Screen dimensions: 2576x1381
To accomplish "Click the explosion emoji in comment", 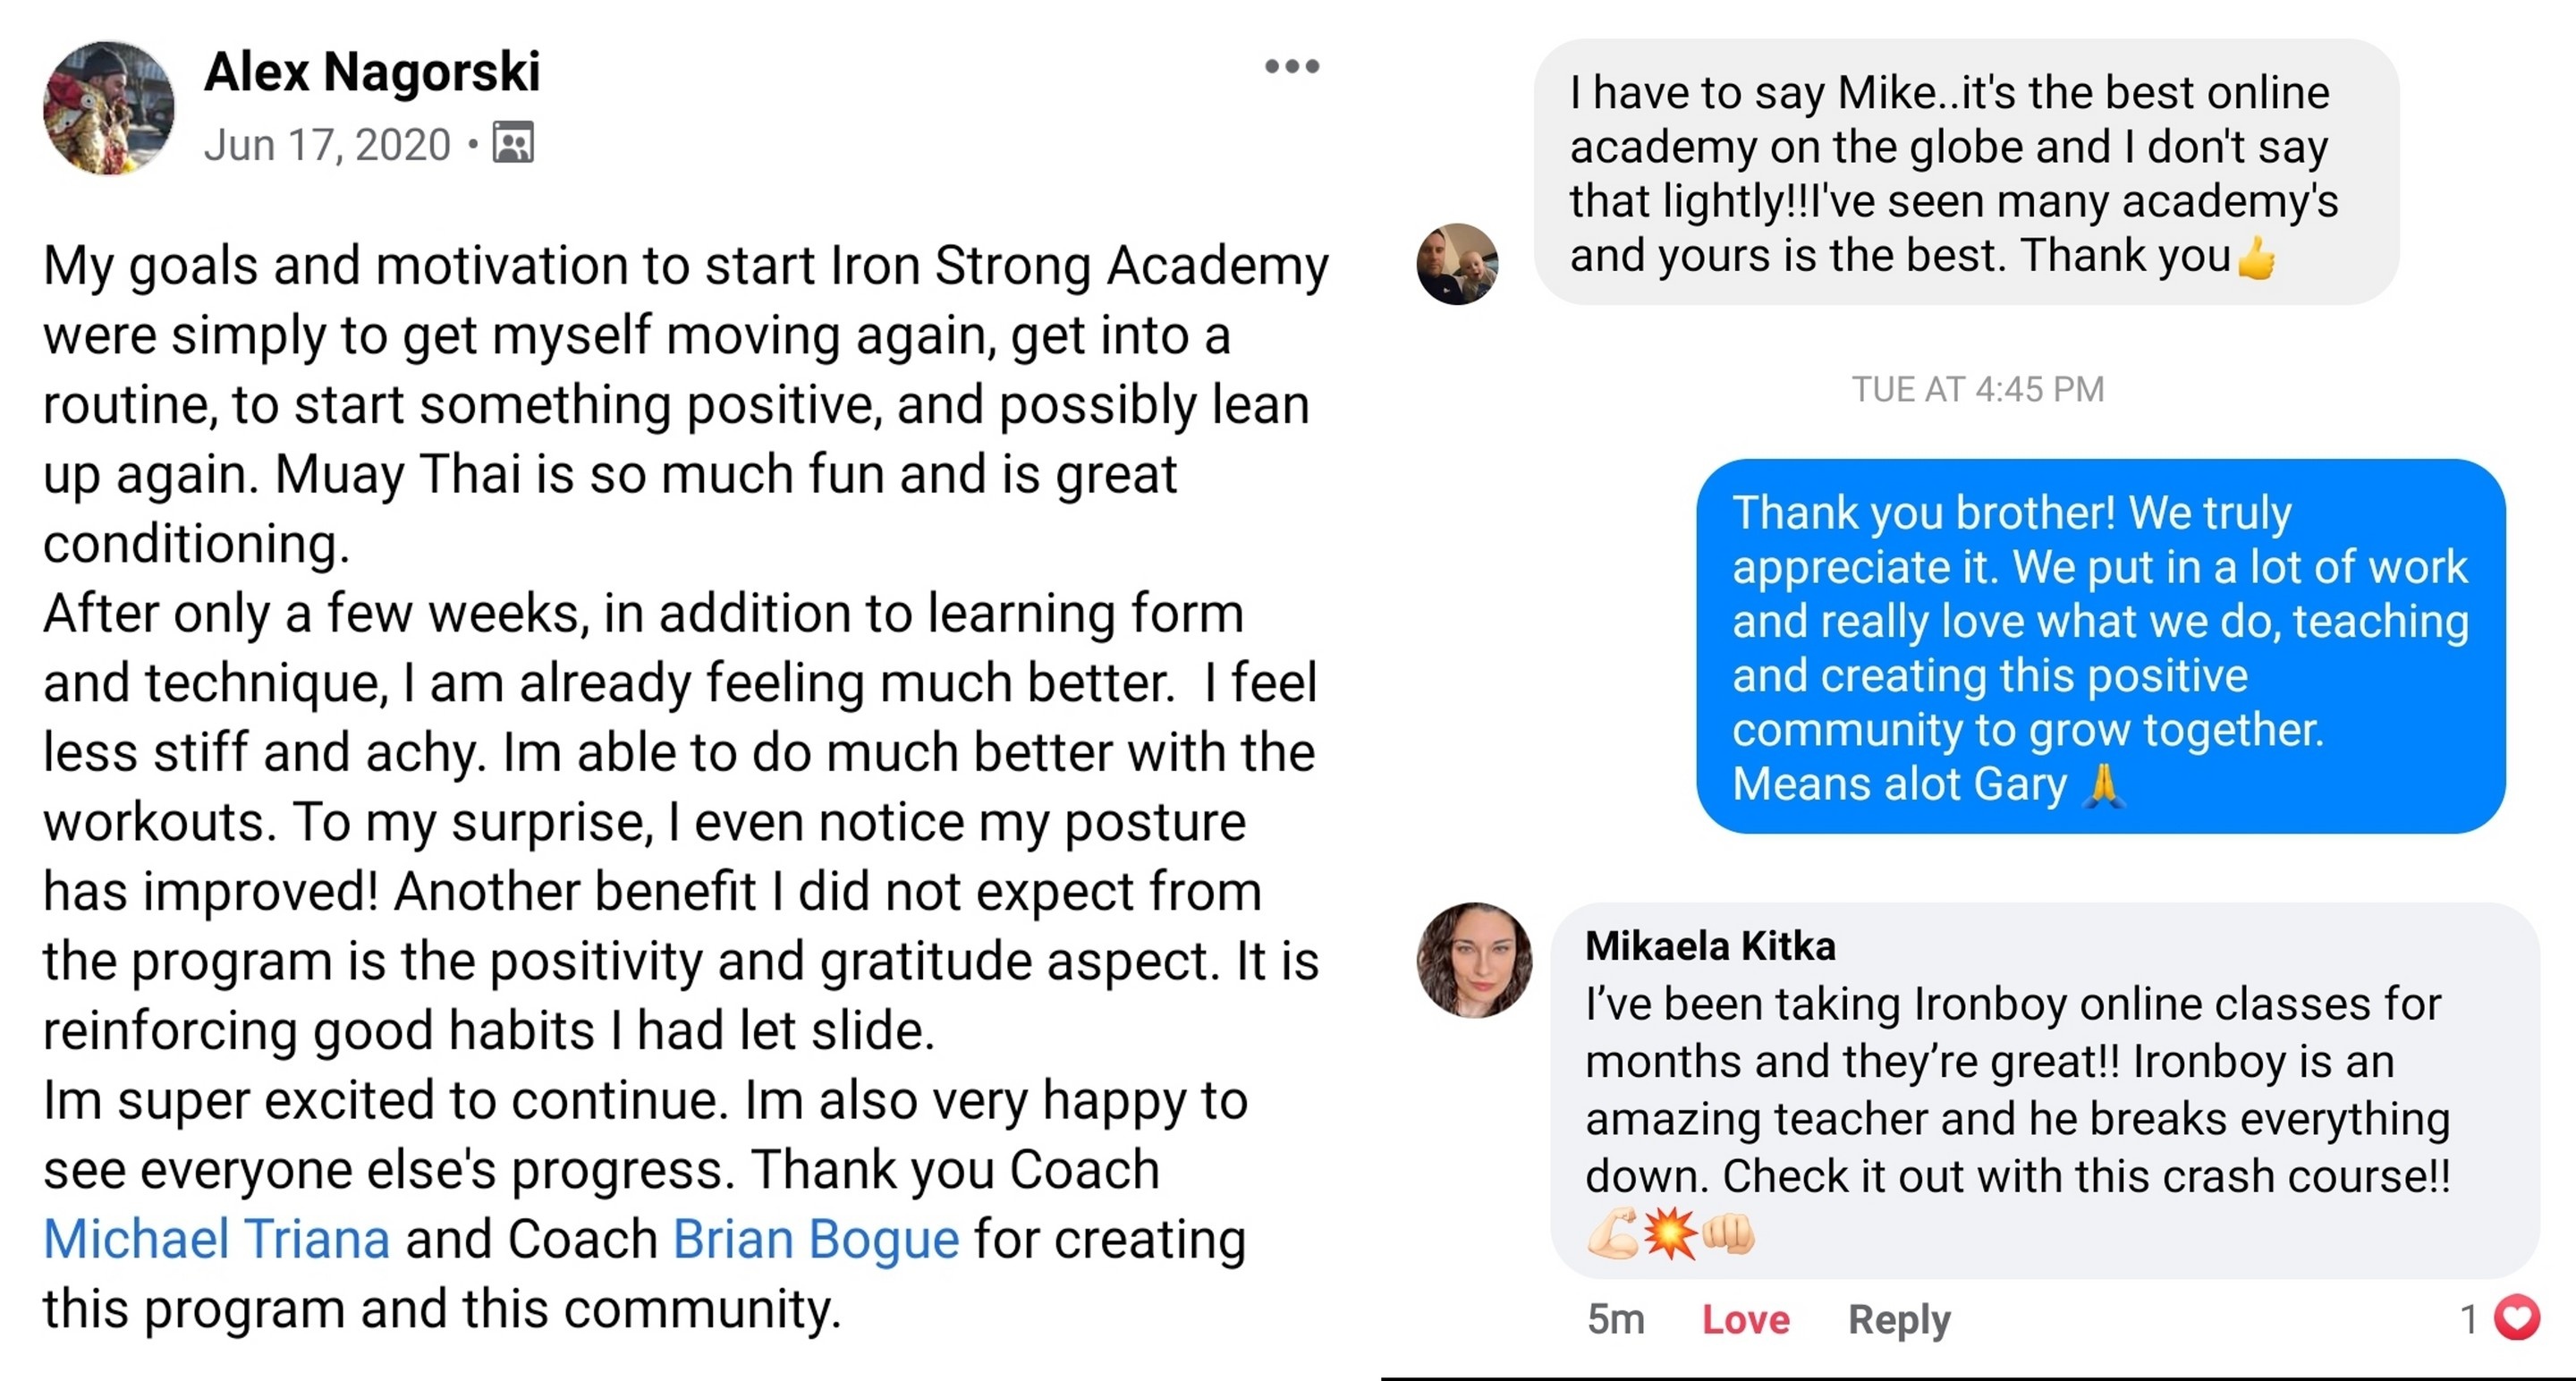I will pos(1670,1233).
